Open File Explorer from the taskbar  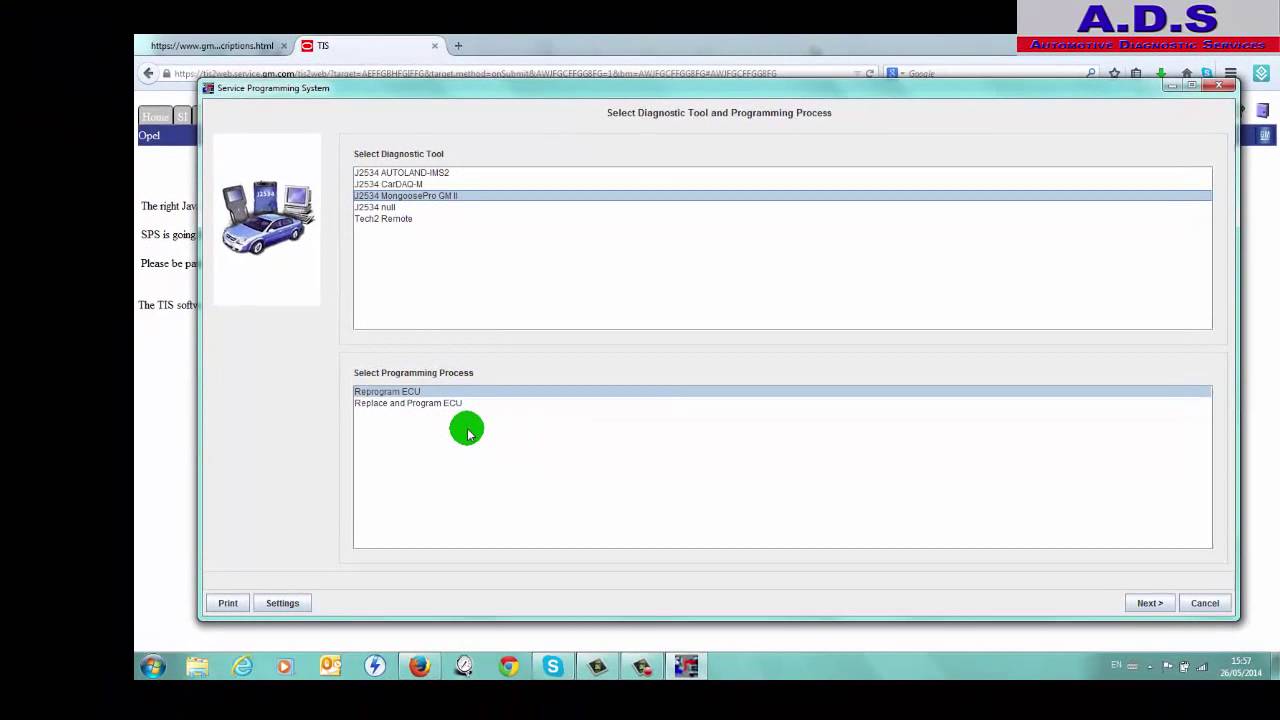tap(197, 666)
